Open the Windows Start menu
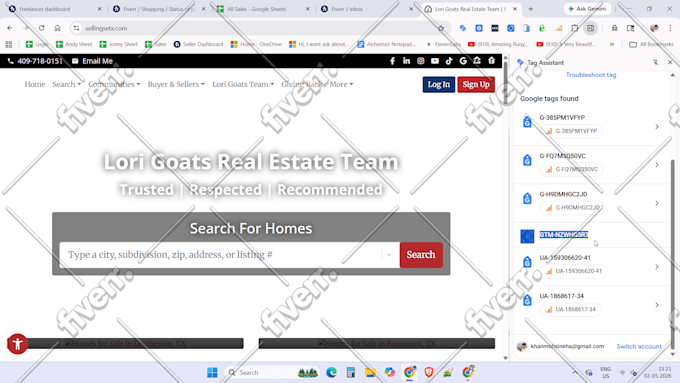The image size is (680, 383). coord(212,373)
